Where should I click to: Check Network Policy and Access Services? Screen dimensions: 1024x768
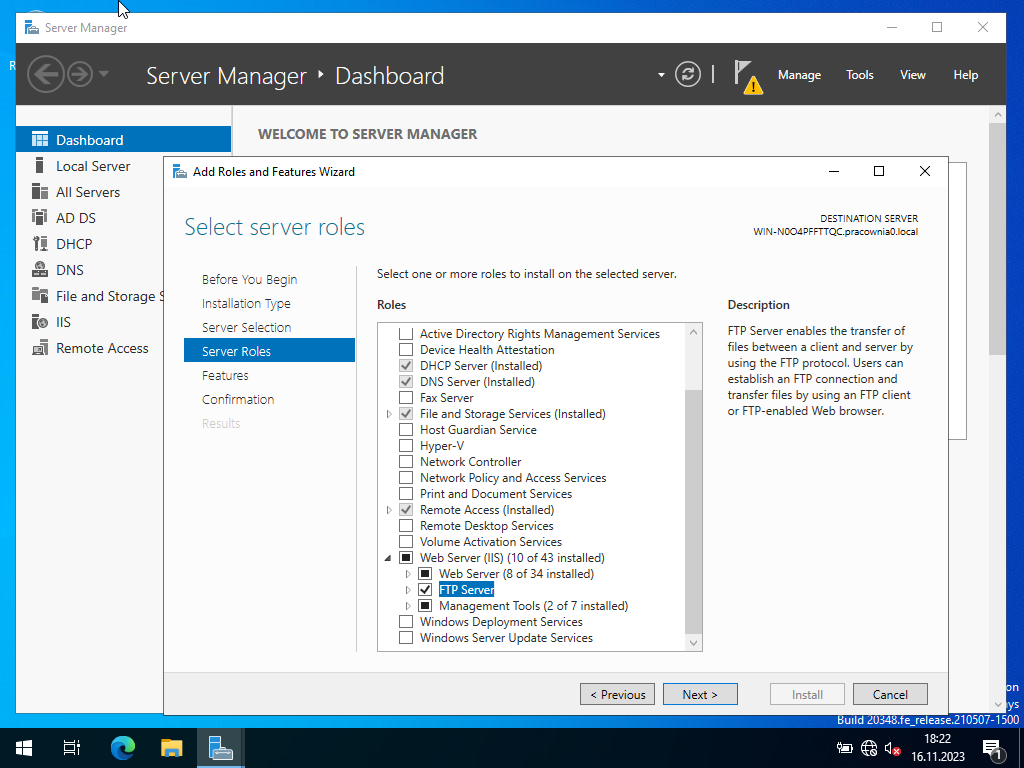pyautogui.click(x=406, y=478)
